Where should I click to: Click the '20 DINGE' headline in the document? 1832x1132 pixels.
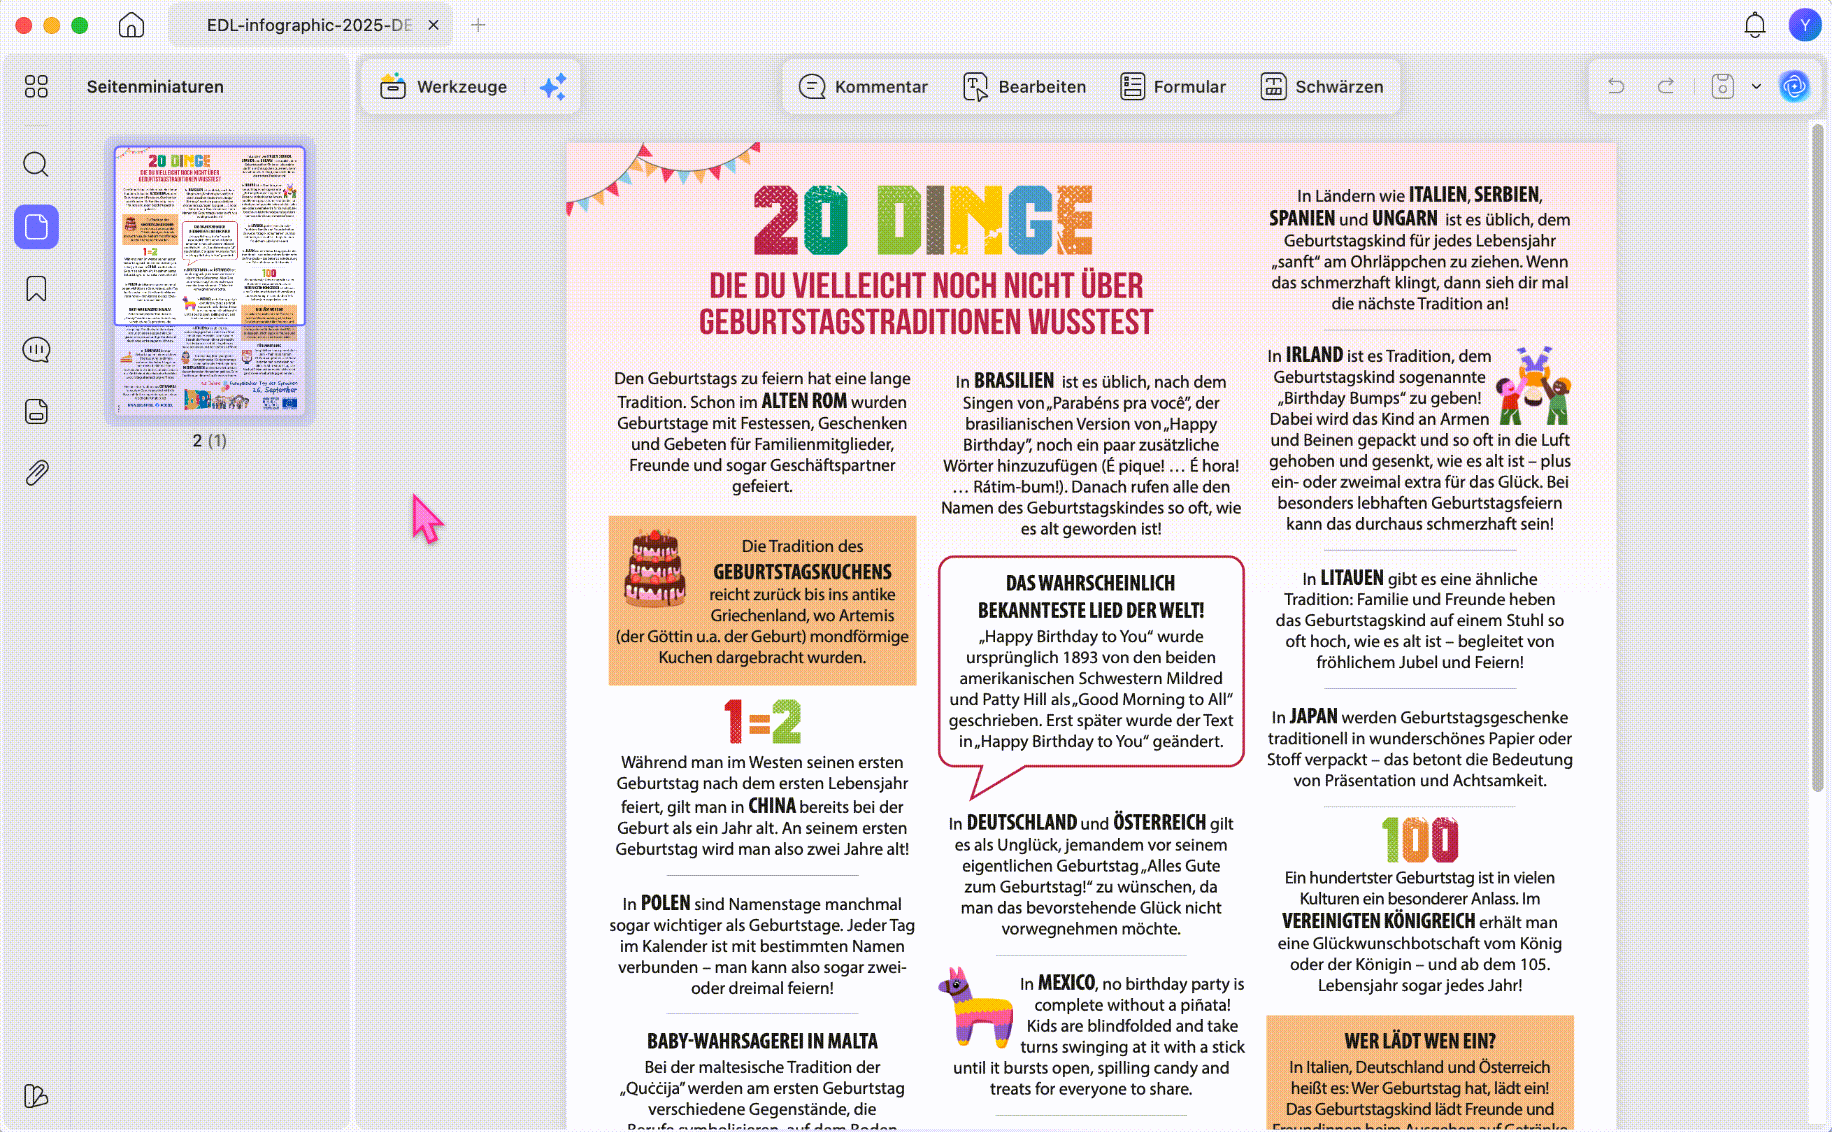tap(923, 220)
